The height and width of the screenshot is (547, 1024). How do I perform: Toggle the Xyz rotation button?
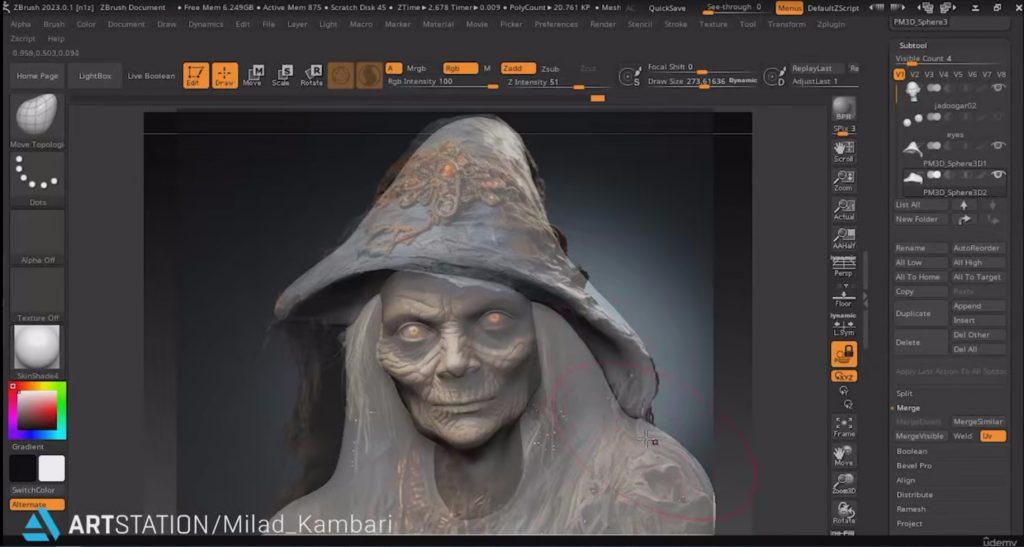(x=844, y=376)
